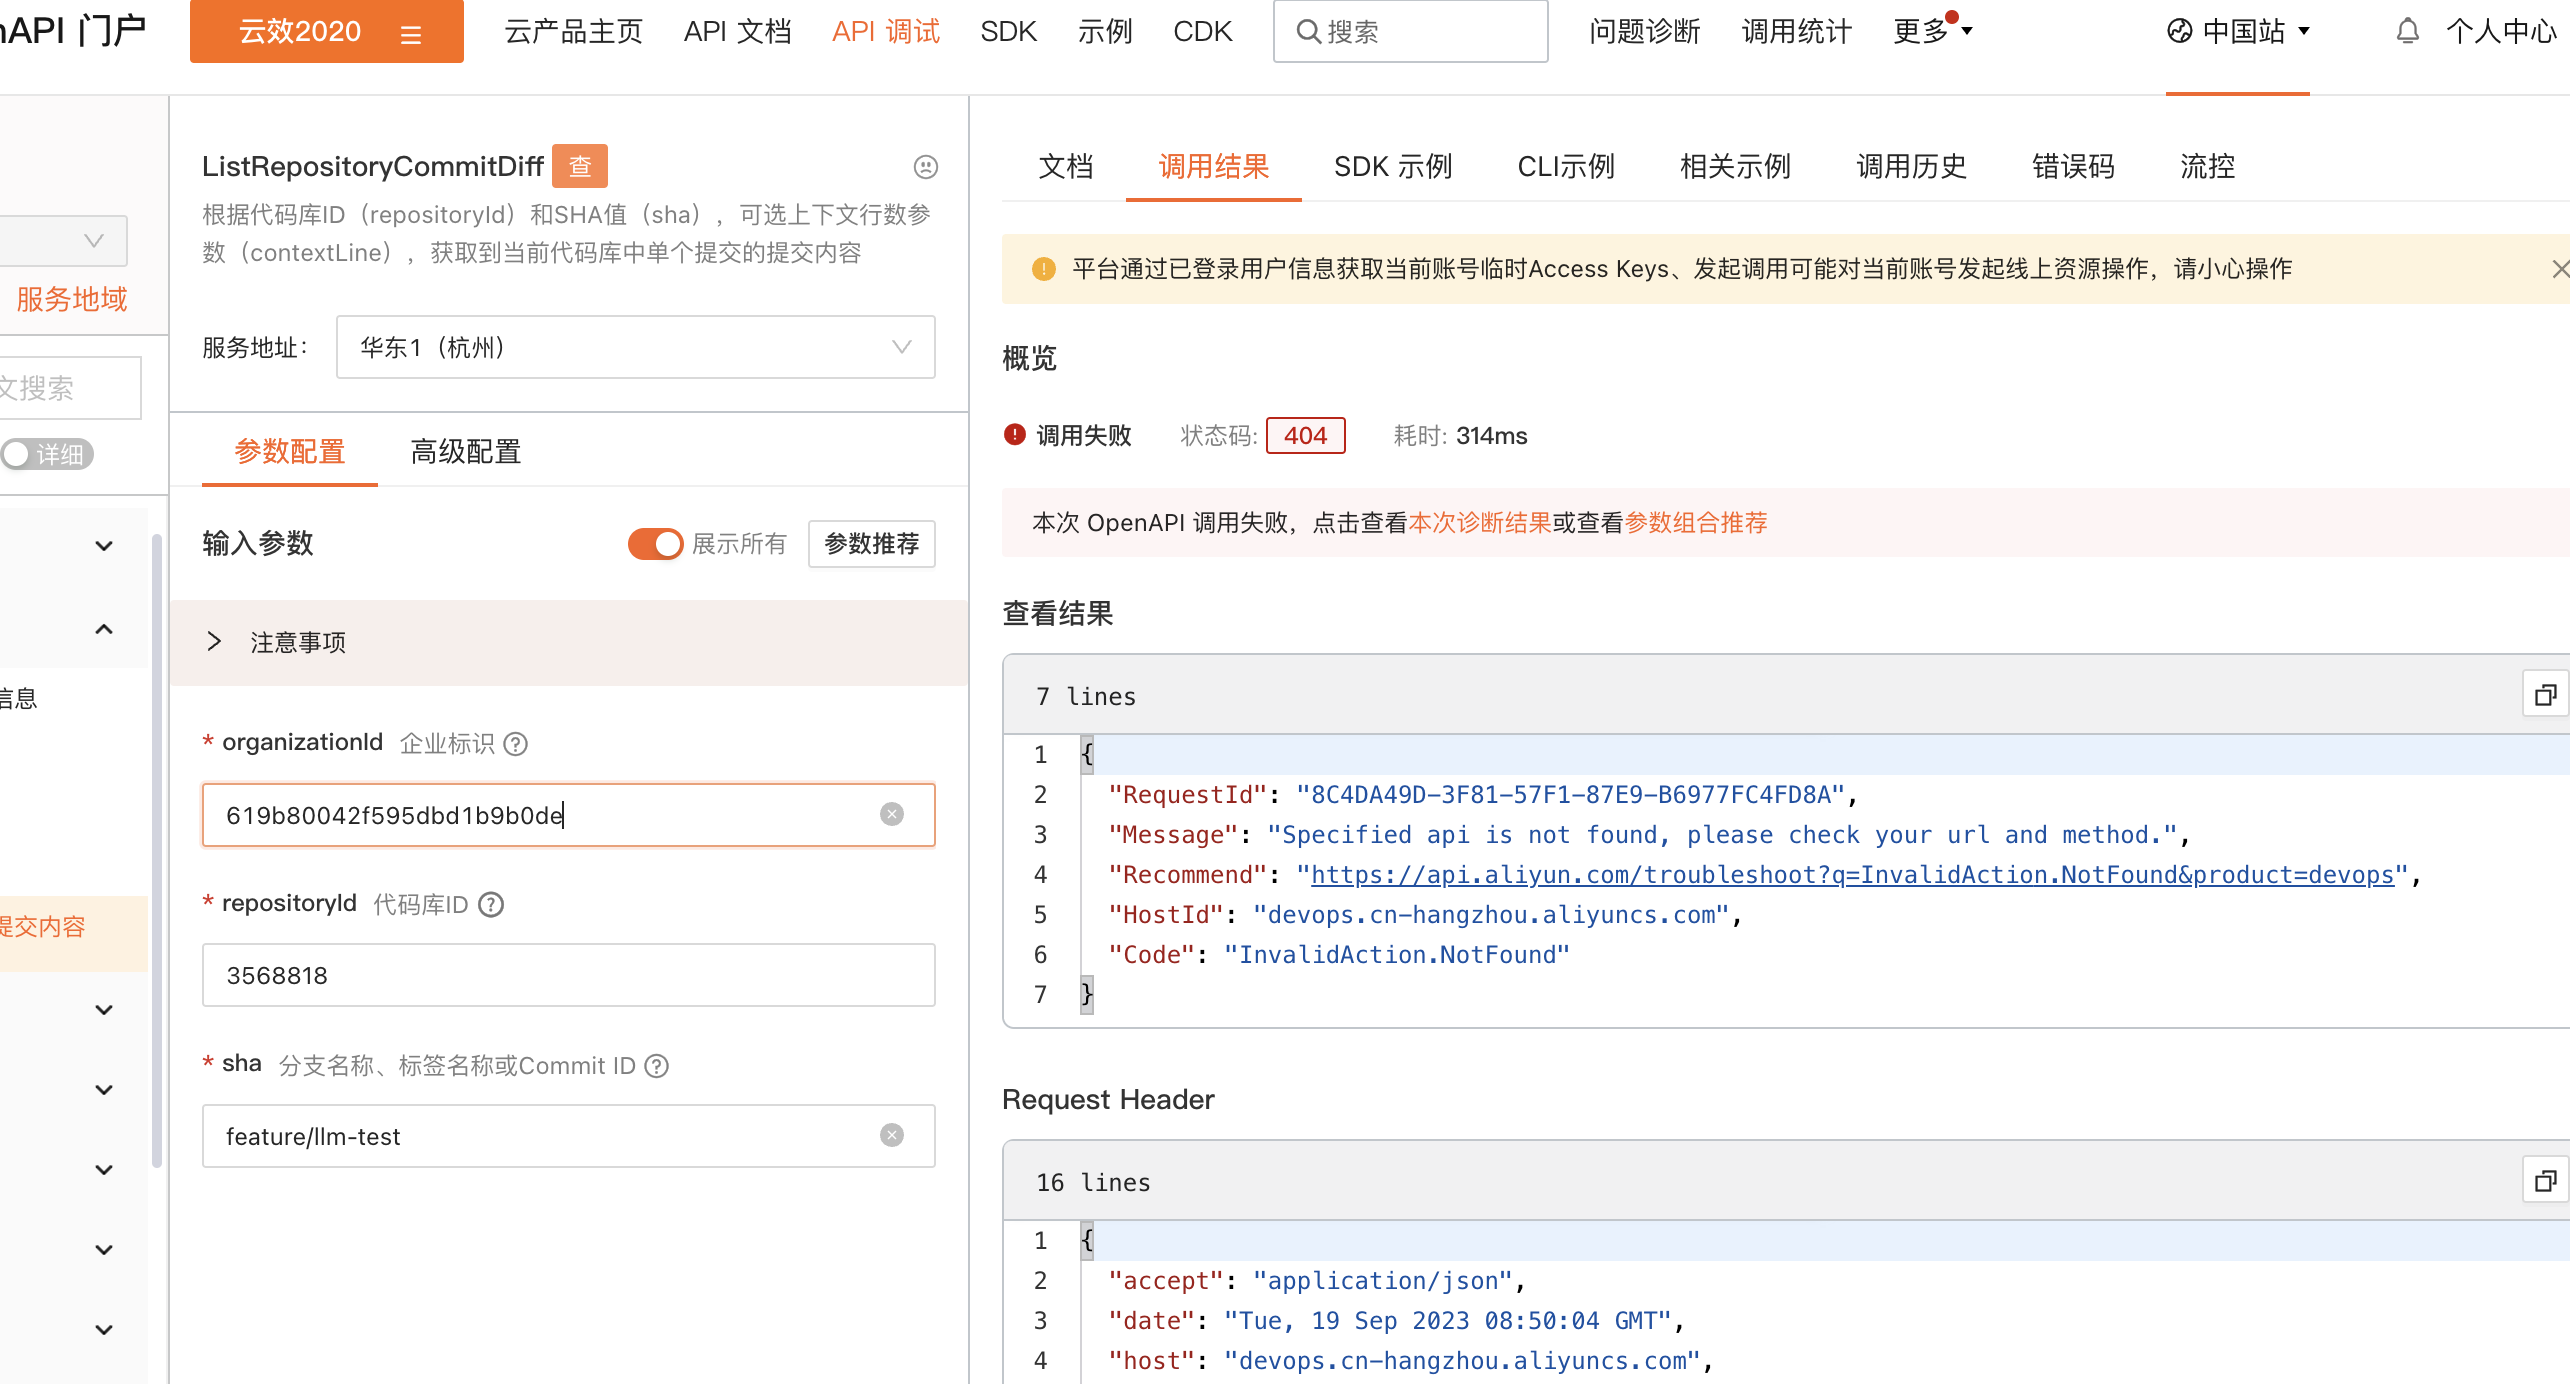Click the help icon next to Commit ID

656,1066
